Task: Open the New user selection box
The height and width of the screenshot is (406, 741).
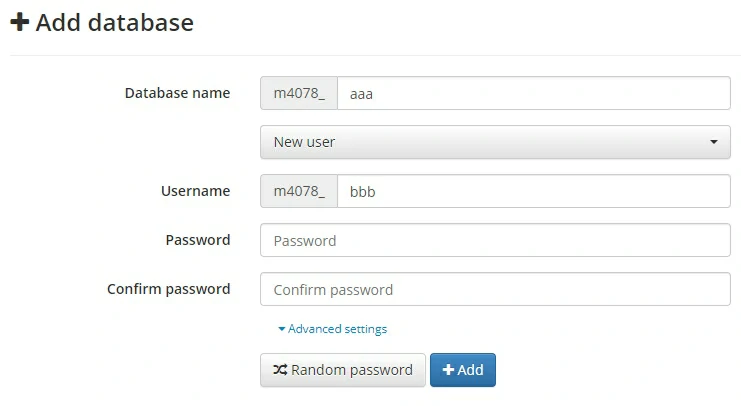Action: pos(495,142)
